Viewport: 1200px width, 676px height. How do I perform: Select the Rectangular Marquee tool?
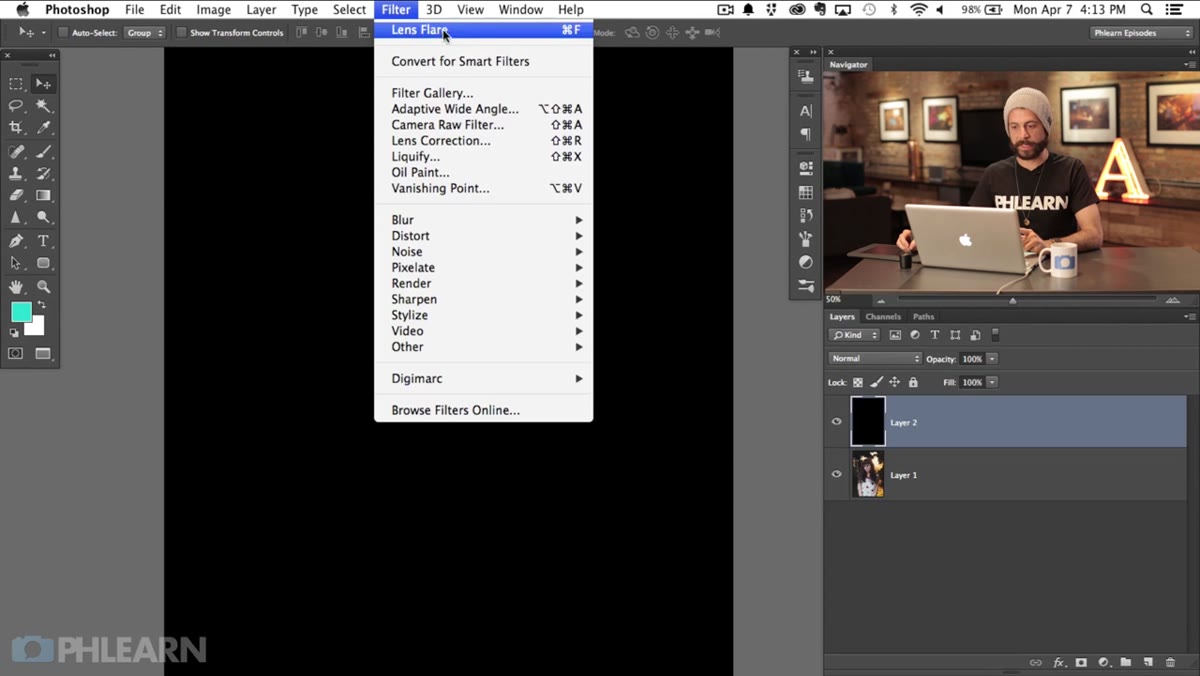point(16,84)
